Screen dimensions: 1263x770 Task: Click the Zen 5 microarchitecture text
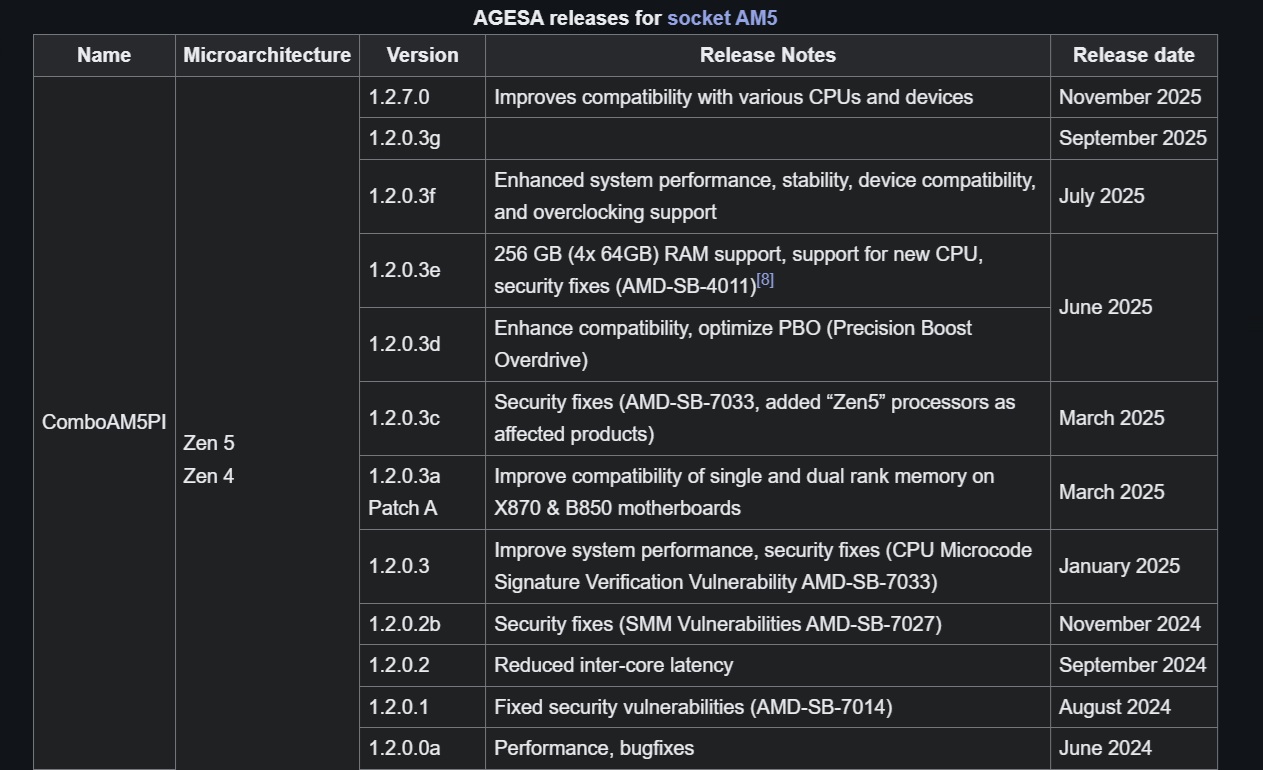[209, 443]
